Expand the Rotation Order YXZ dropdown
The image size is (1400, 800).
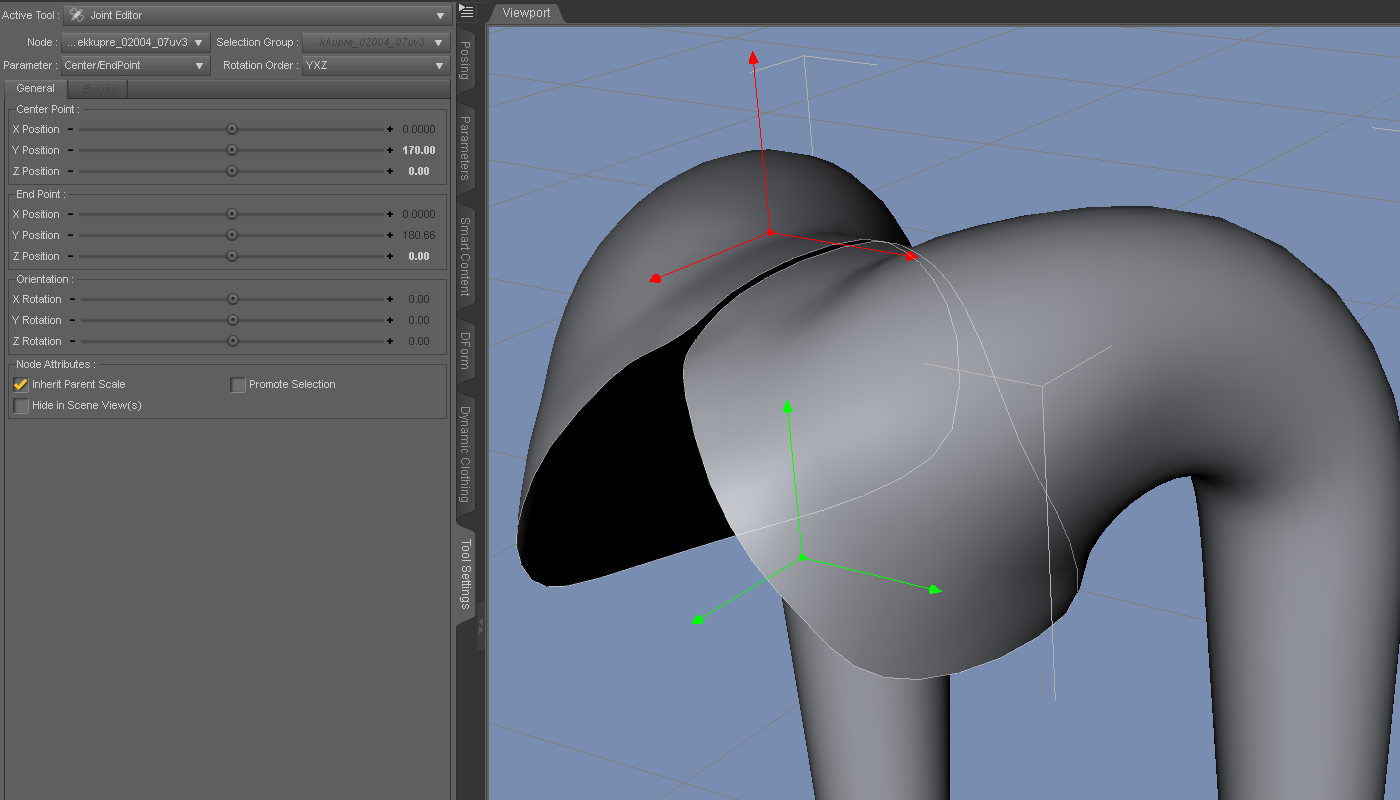(375, 66)
